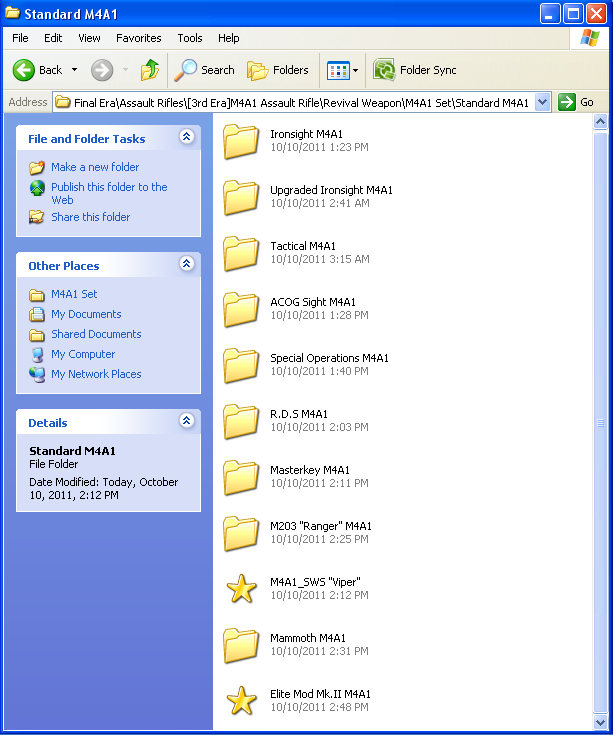The height and width of the screenshot is (735, 613).
Task: Select the R.D.S M4A1 folder icon
Action: click(241, 421)
